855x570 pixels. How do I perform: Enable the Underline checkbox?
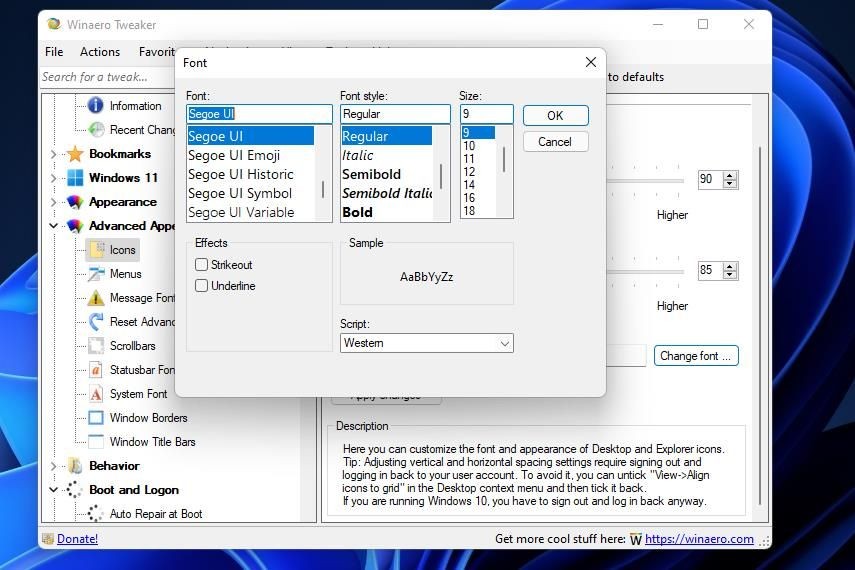tap(201, 285)
